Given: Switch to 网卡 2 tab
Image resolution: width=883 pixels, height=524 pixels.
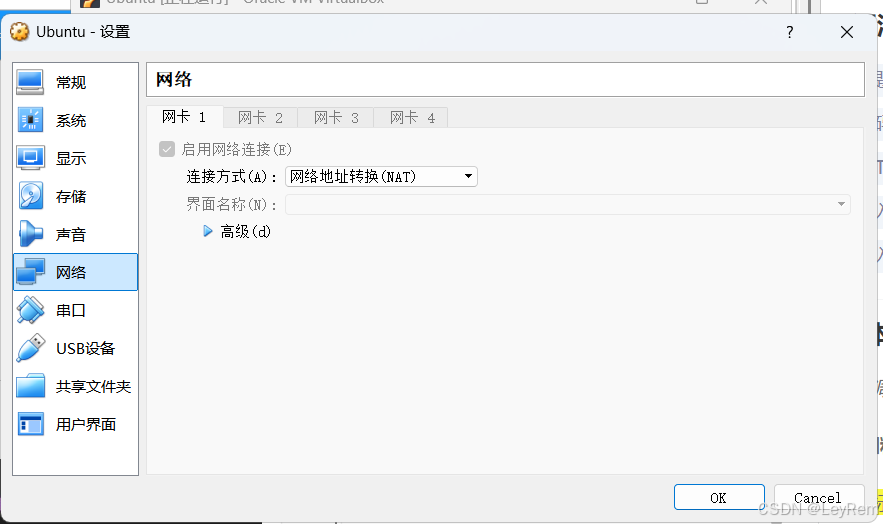Looking at the screenshot, I should [260, 118].
